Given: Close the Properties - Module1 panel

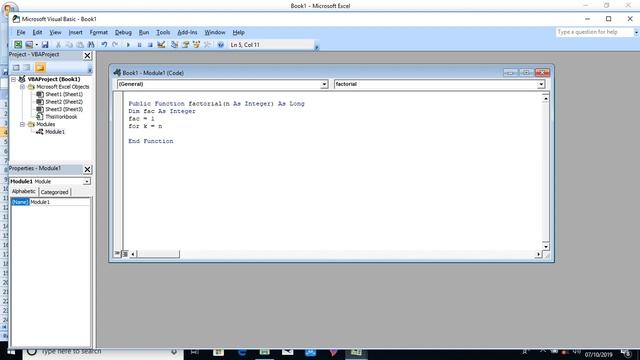Looking at the screenshot, I should [x=87, y=169].
